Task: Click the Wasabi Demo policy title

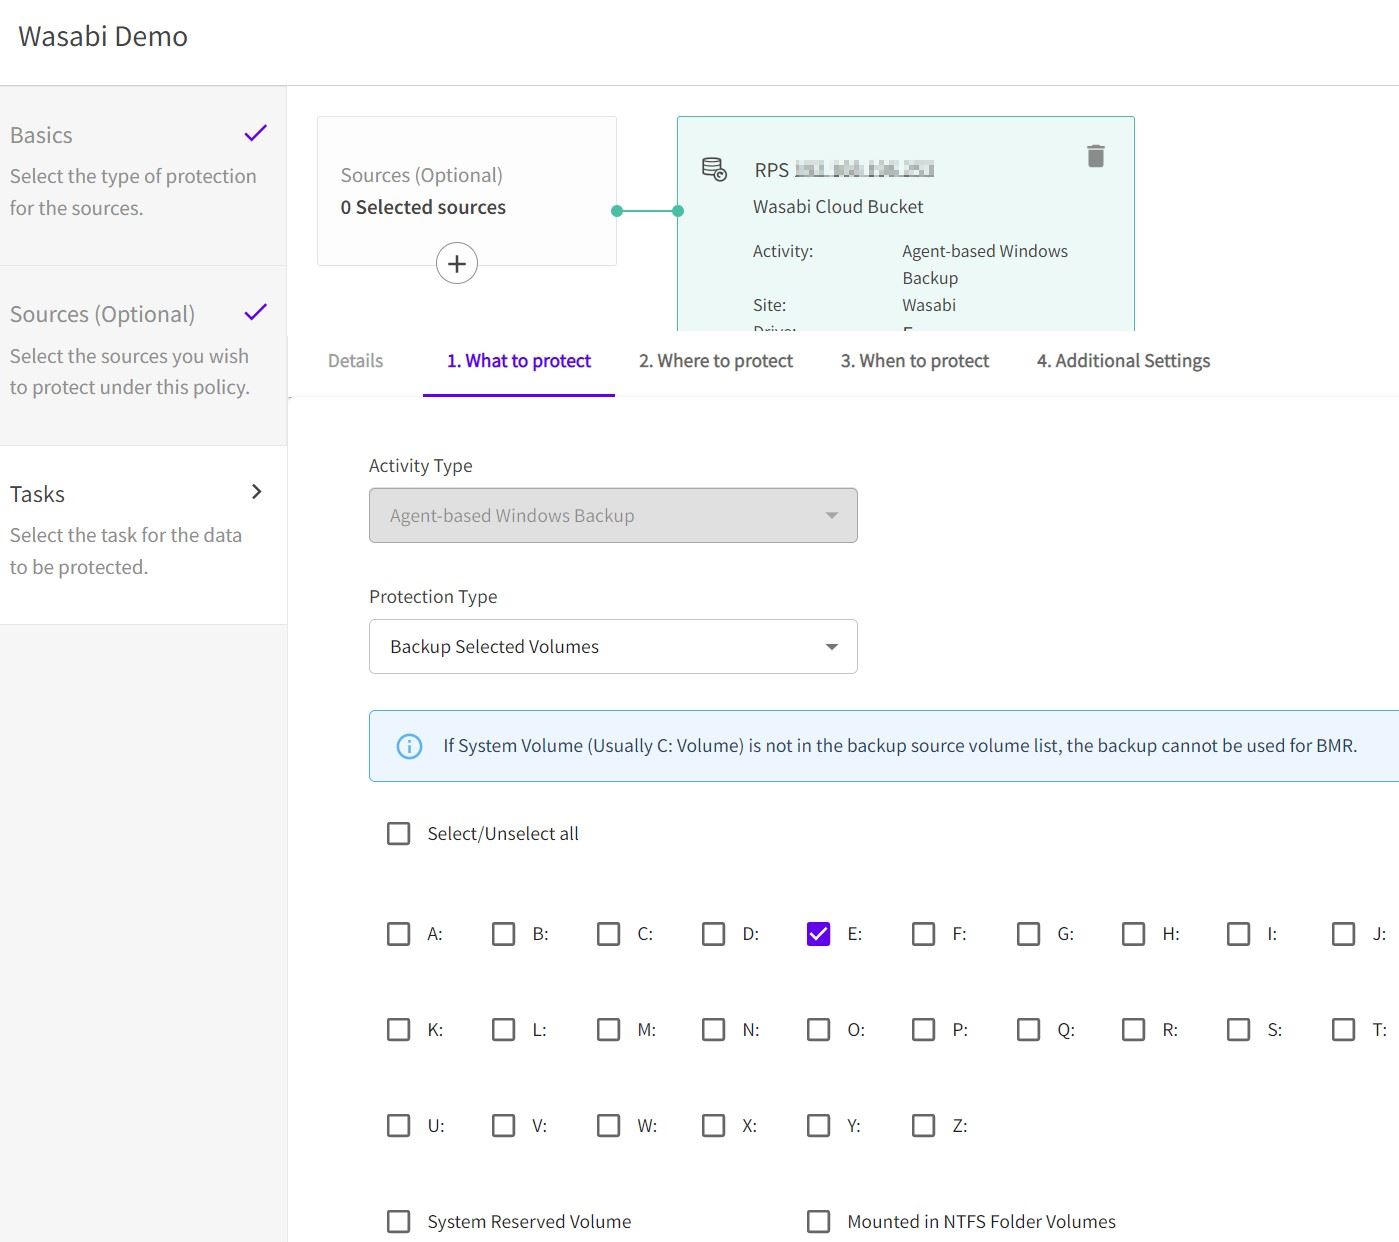Action: (x=103, y=37)
